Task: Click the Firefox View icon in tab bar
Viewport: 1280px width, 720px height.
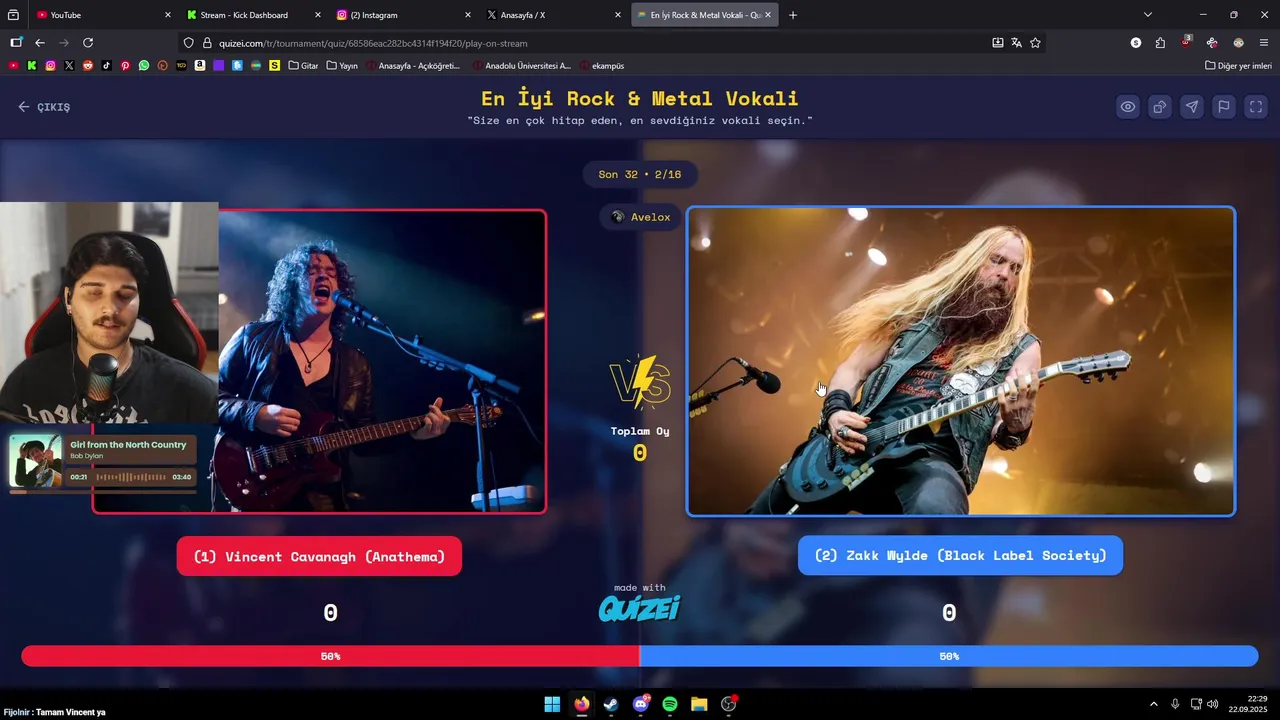Action: coord(13,15)
